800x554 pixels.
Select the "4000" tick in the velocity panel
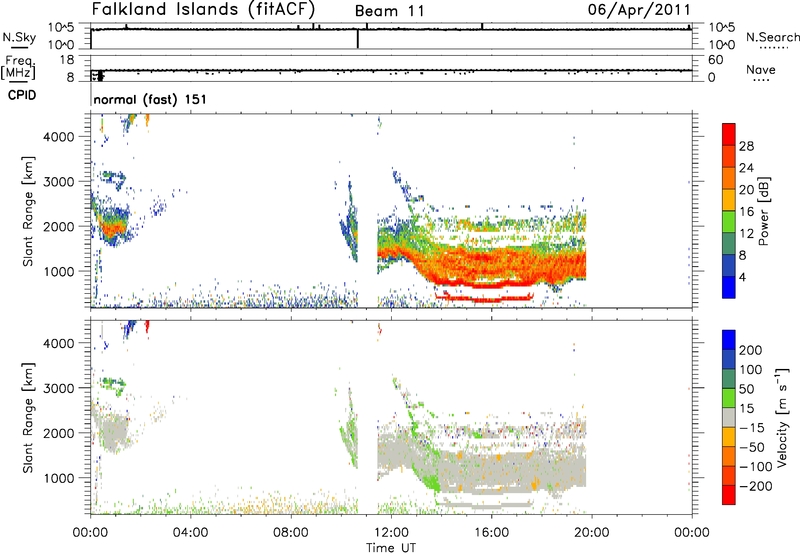point(59,343)
